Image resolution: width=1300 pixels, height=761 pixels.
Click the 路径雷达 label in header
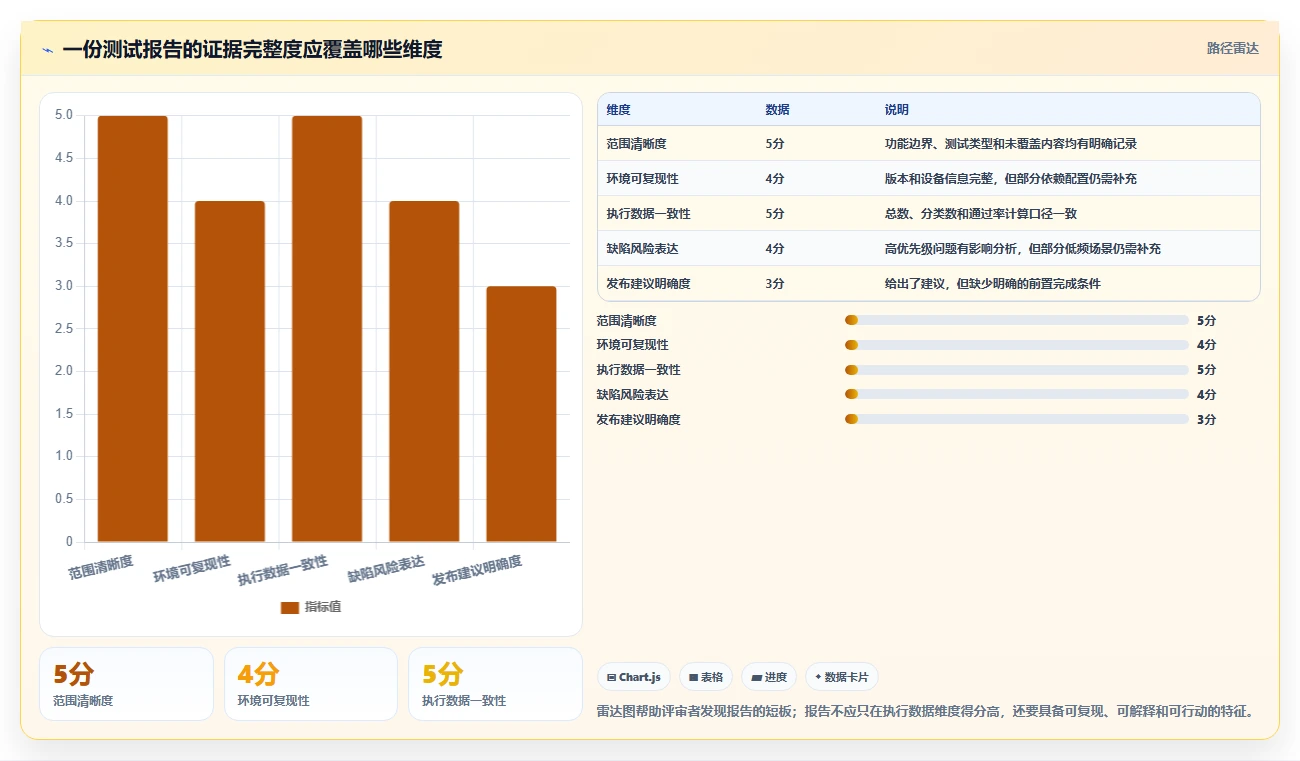click(x=1233, y=48)
